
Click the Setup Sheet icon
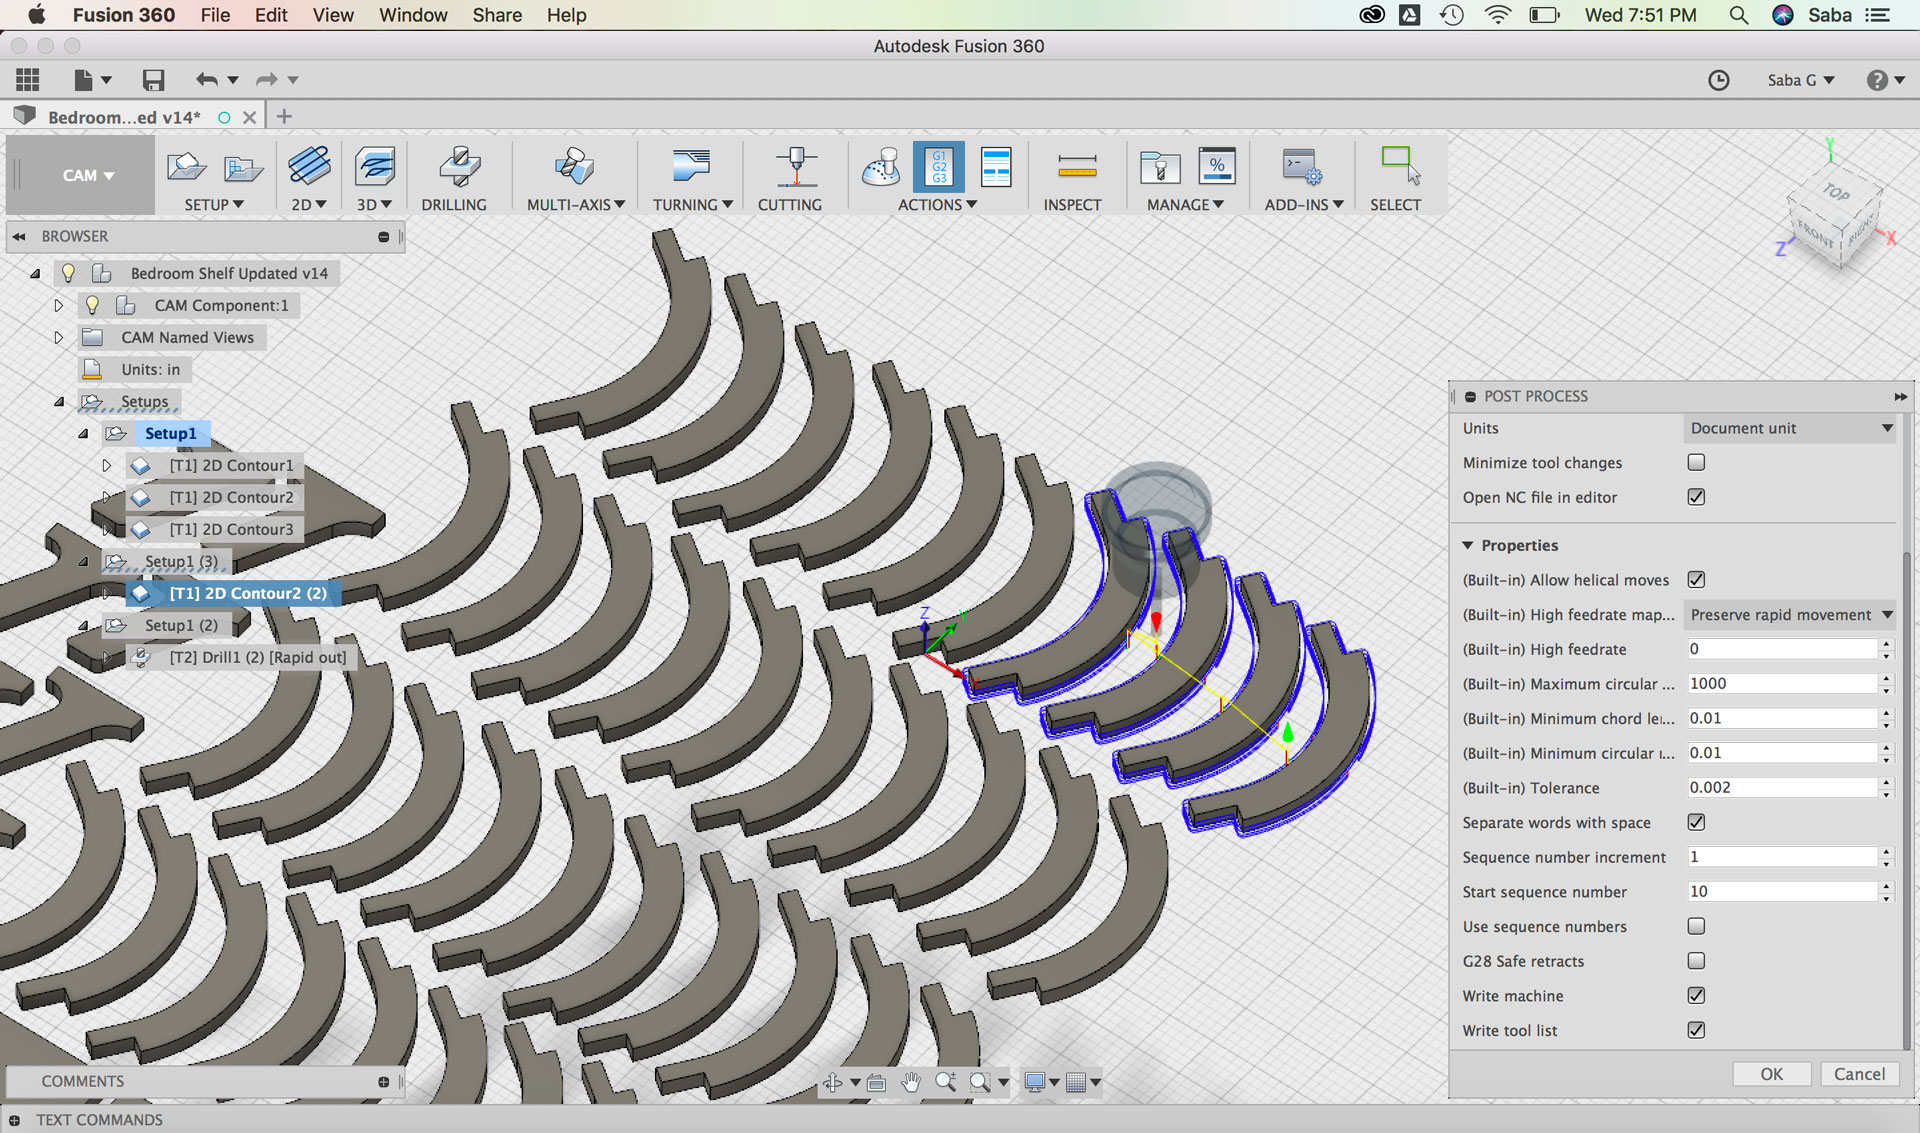coord(996,166)
